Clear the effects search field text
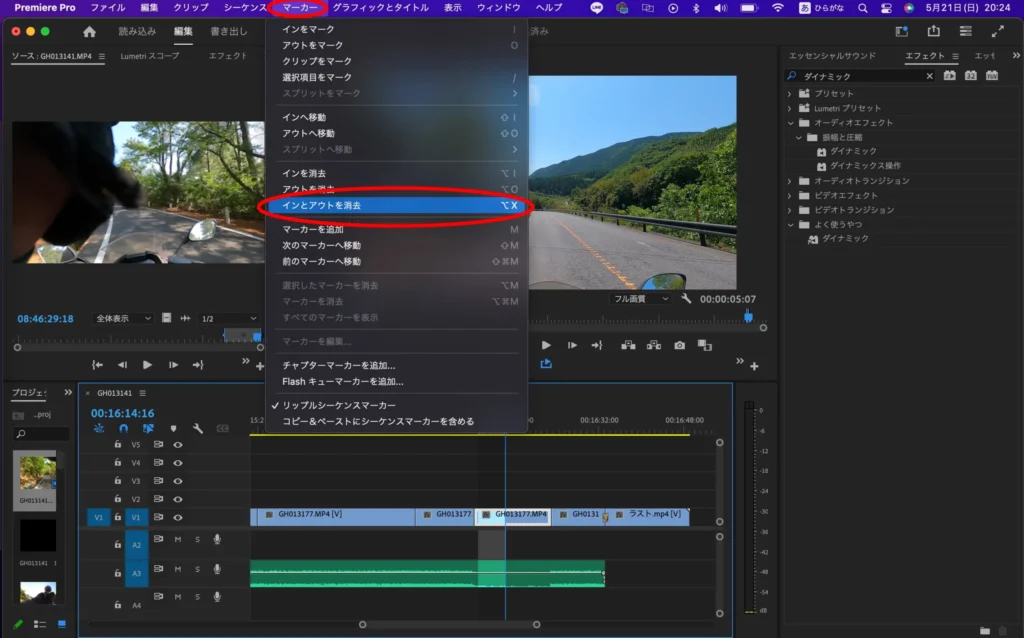This screenshot has height=638, width=1024. tap(929, 76)
